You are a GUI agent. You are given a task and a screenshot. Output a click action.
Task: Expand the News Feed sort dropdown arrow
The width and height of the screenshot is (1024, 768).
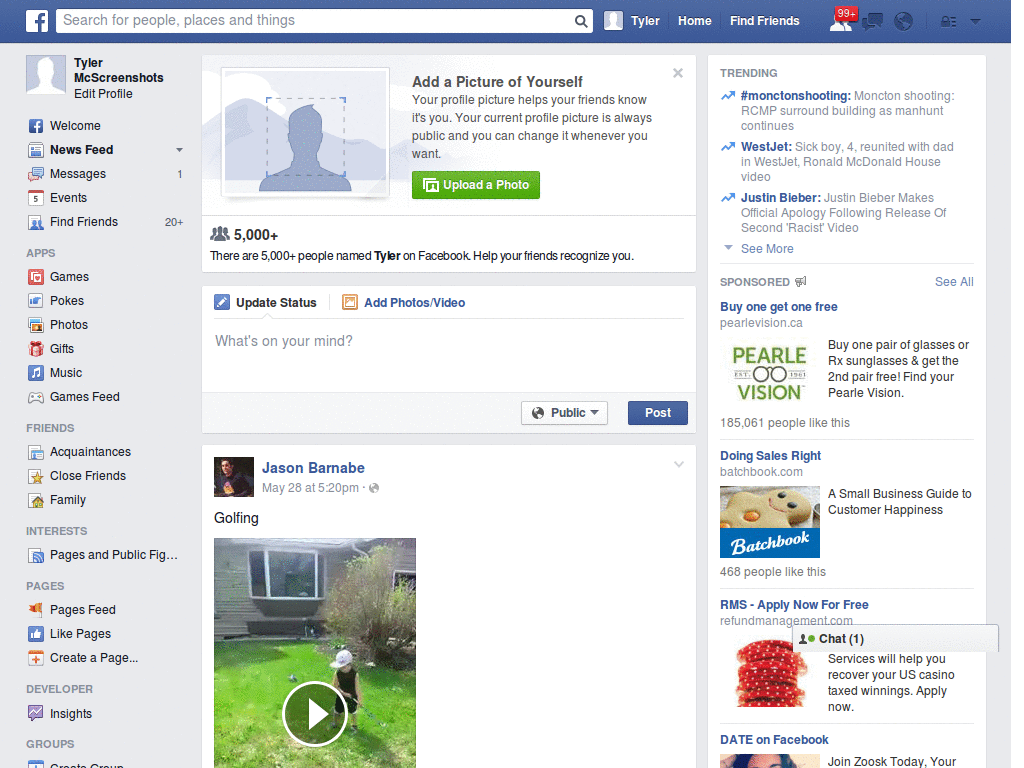click(x=179, y=150)
